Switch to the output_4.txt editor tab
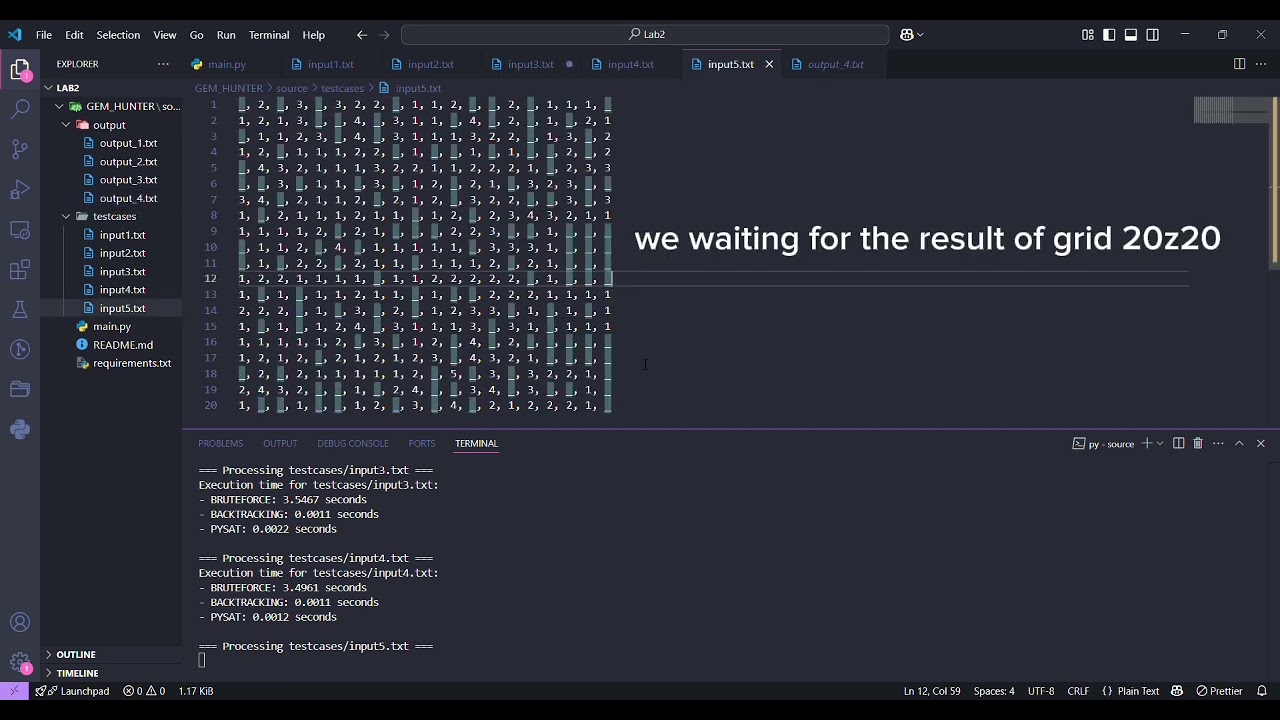Viewport: 1280px width, 720px height. [x=836, y=64]
